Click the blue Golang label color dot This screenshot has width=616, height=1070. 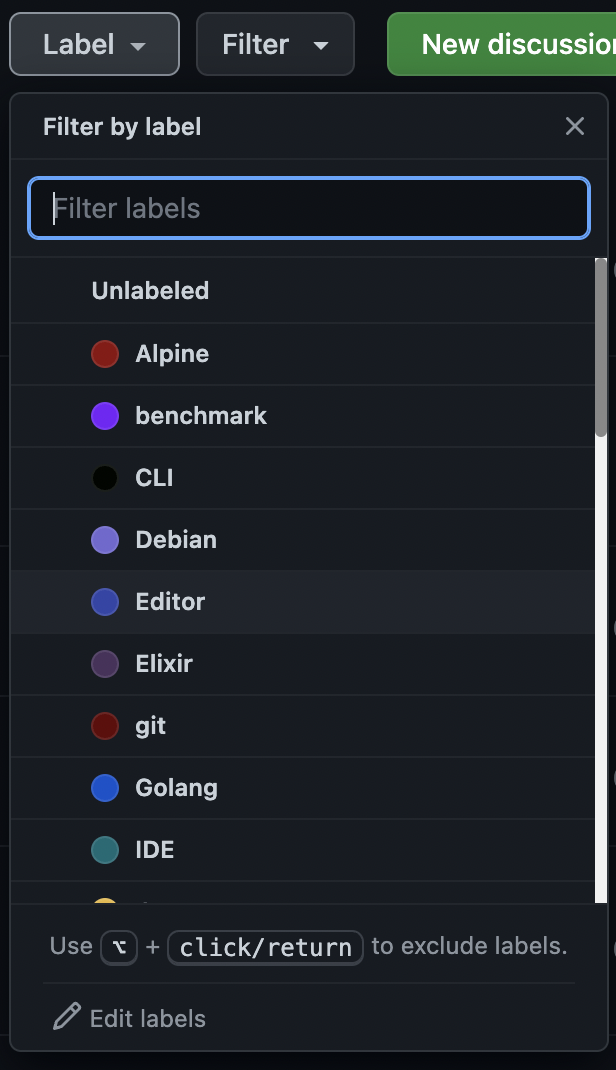click(105, 788)
